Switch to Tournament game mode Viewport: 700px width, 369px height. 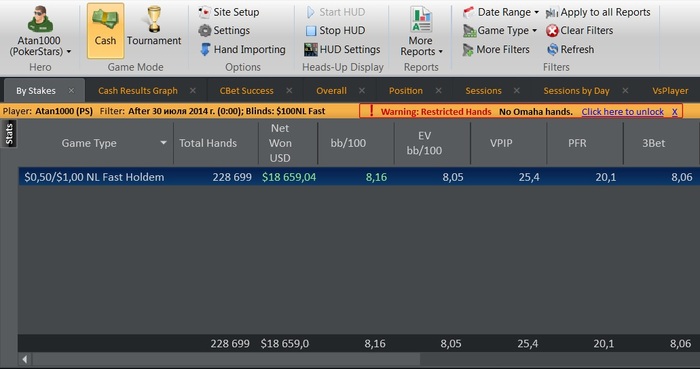click(154, 27)
